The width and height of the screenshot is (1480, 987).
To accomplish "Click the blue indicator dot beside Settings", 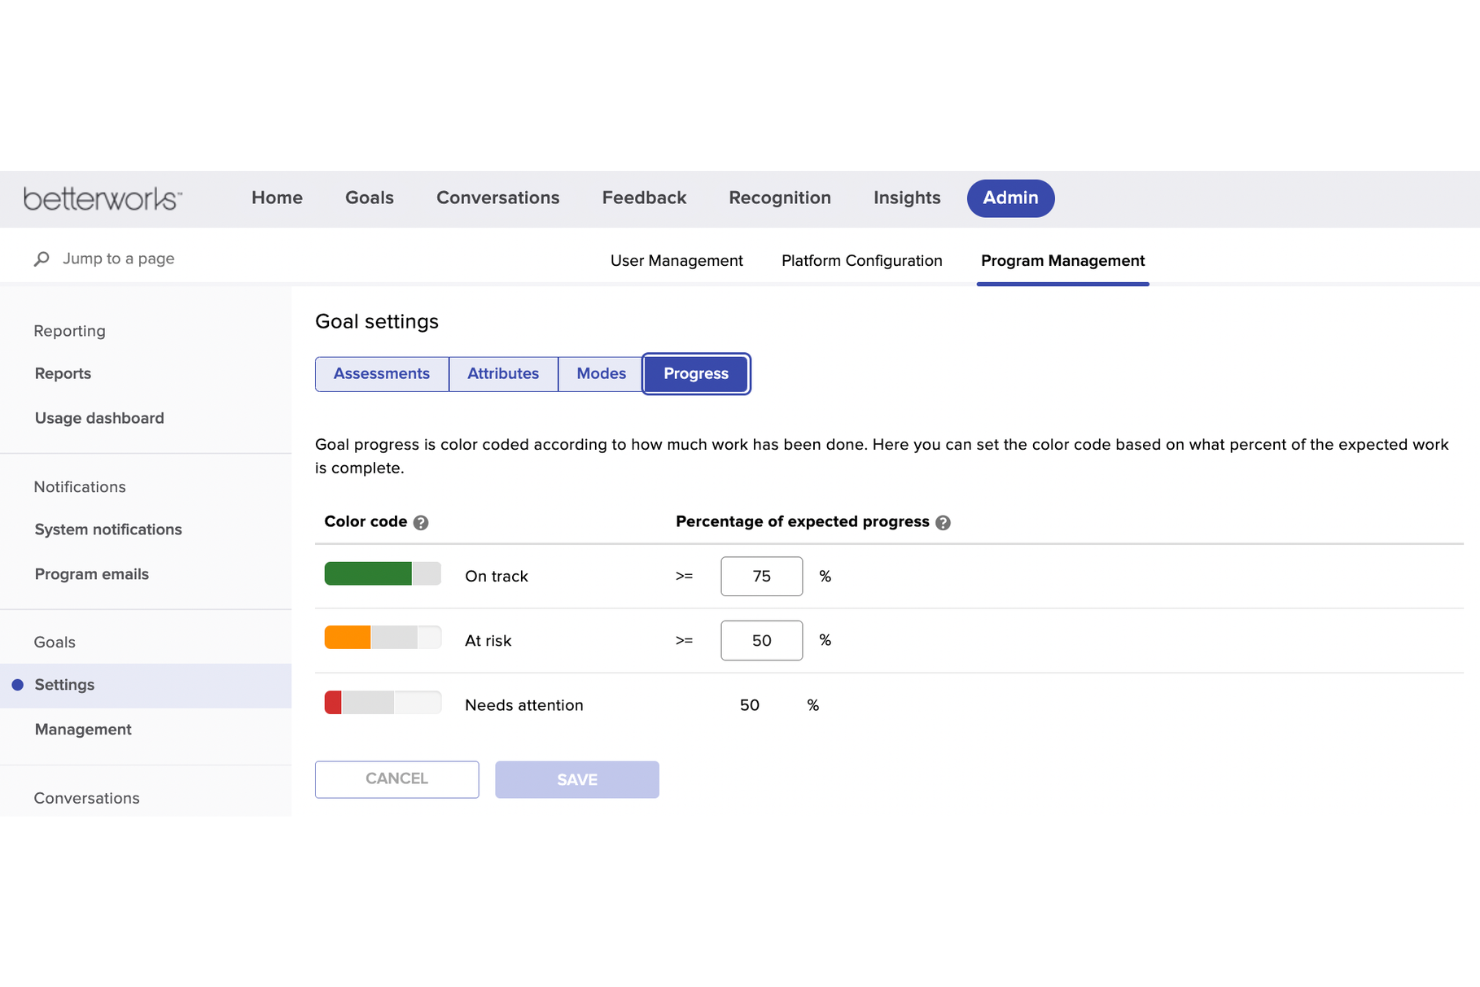I will [x=18, y=685].
